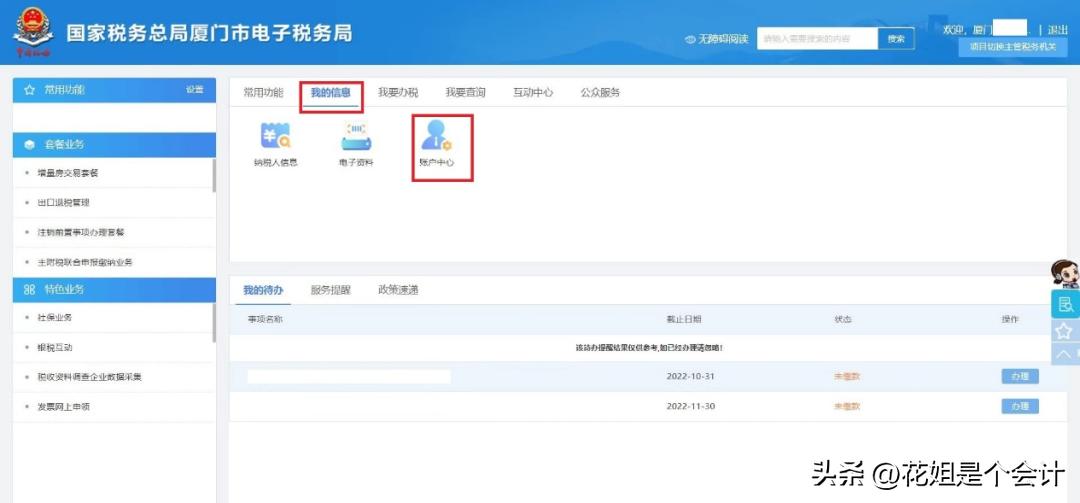Click the 2022-10-31 deadline cell
The width and height of the screenshot is (1080, 503).
[691, 377]
